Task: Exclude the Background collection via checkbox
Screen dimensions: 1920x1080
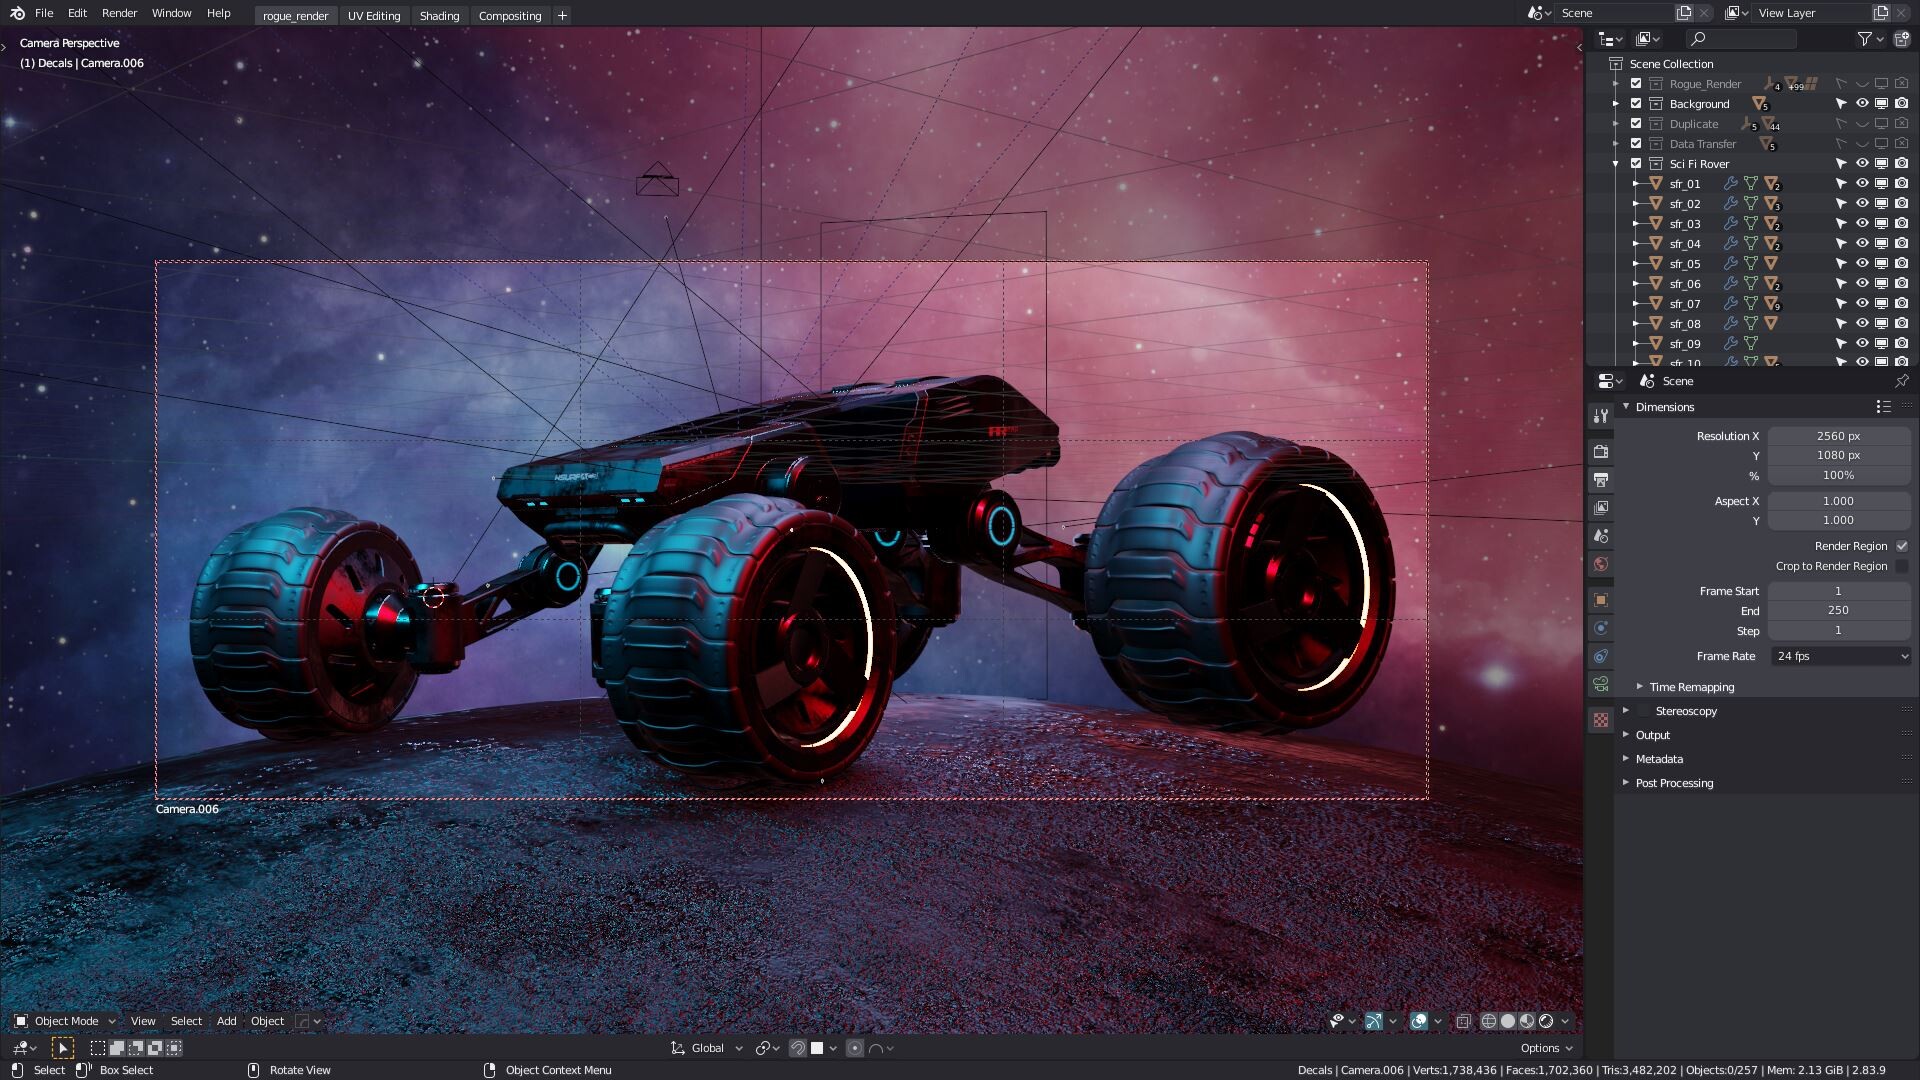Action: (1636, 104)
